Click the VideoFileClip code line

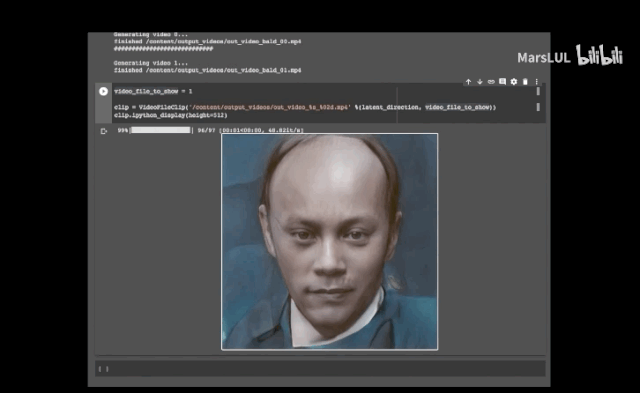tap(305, 107)
